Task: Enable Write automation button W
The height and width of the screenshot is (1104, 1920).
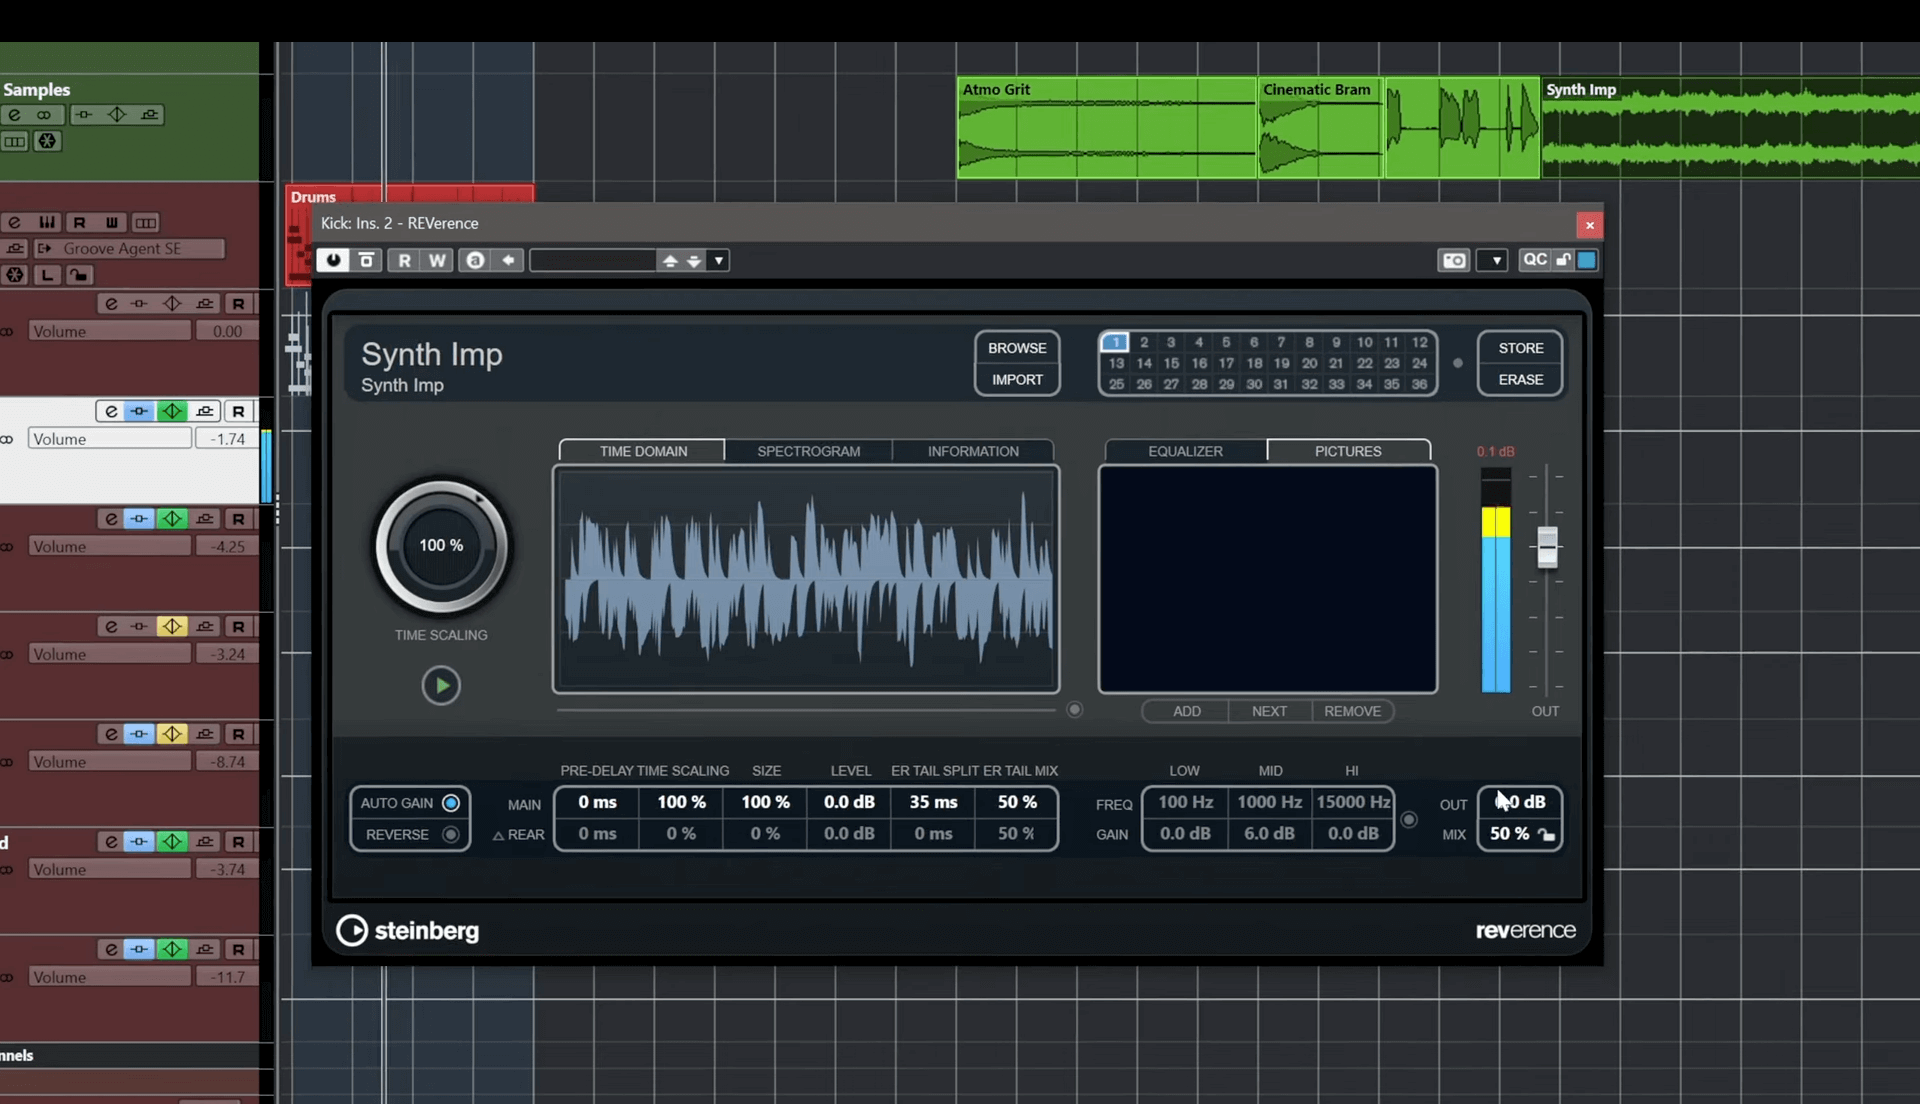Action: click(437, 260)
